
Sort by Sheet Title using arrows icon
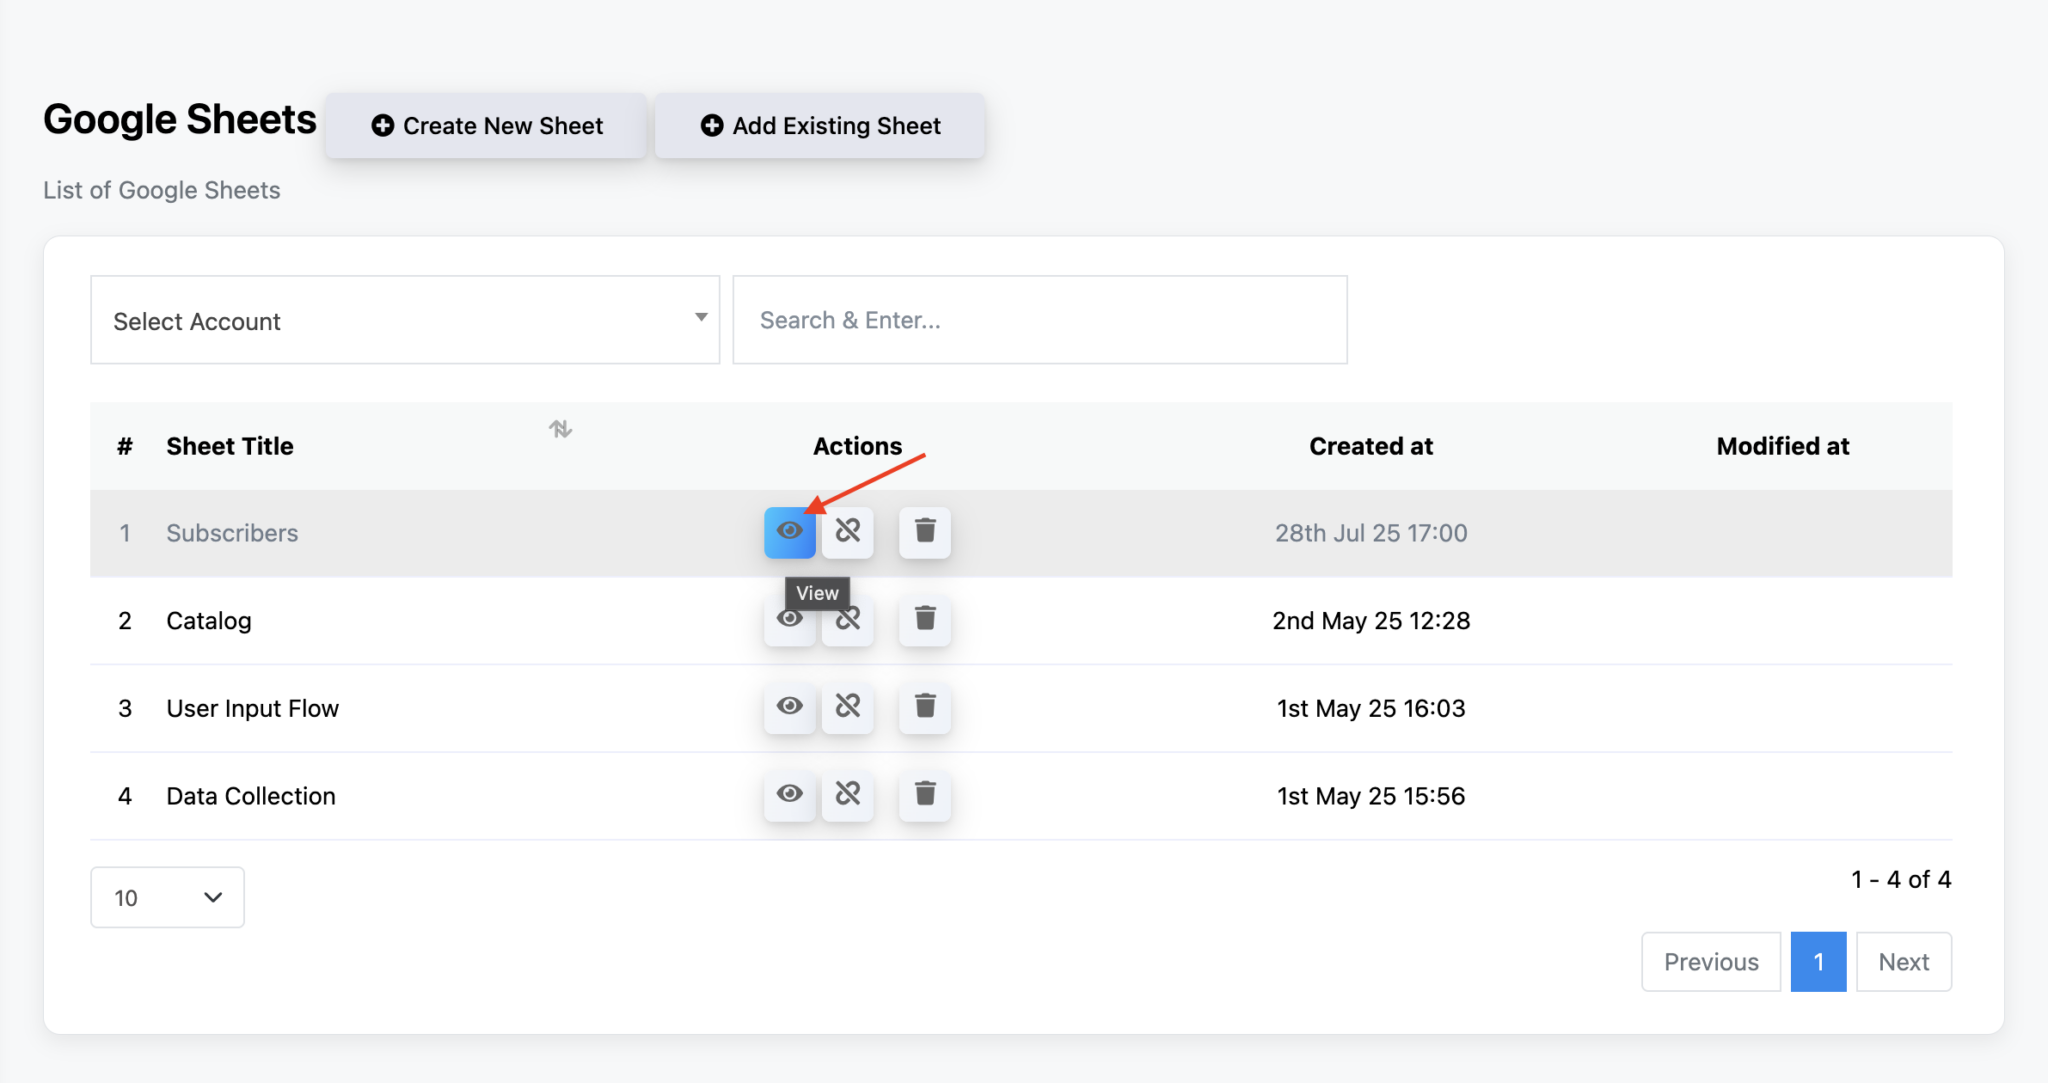click(560, 429)
